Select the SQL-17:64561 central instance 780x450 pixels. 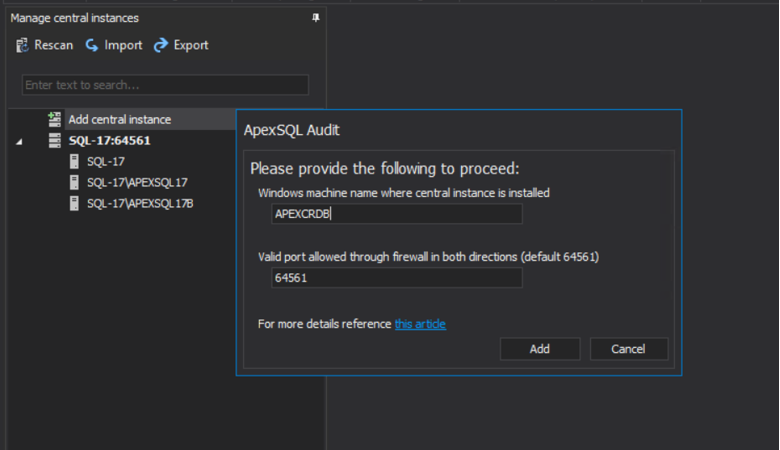point(109,141)
